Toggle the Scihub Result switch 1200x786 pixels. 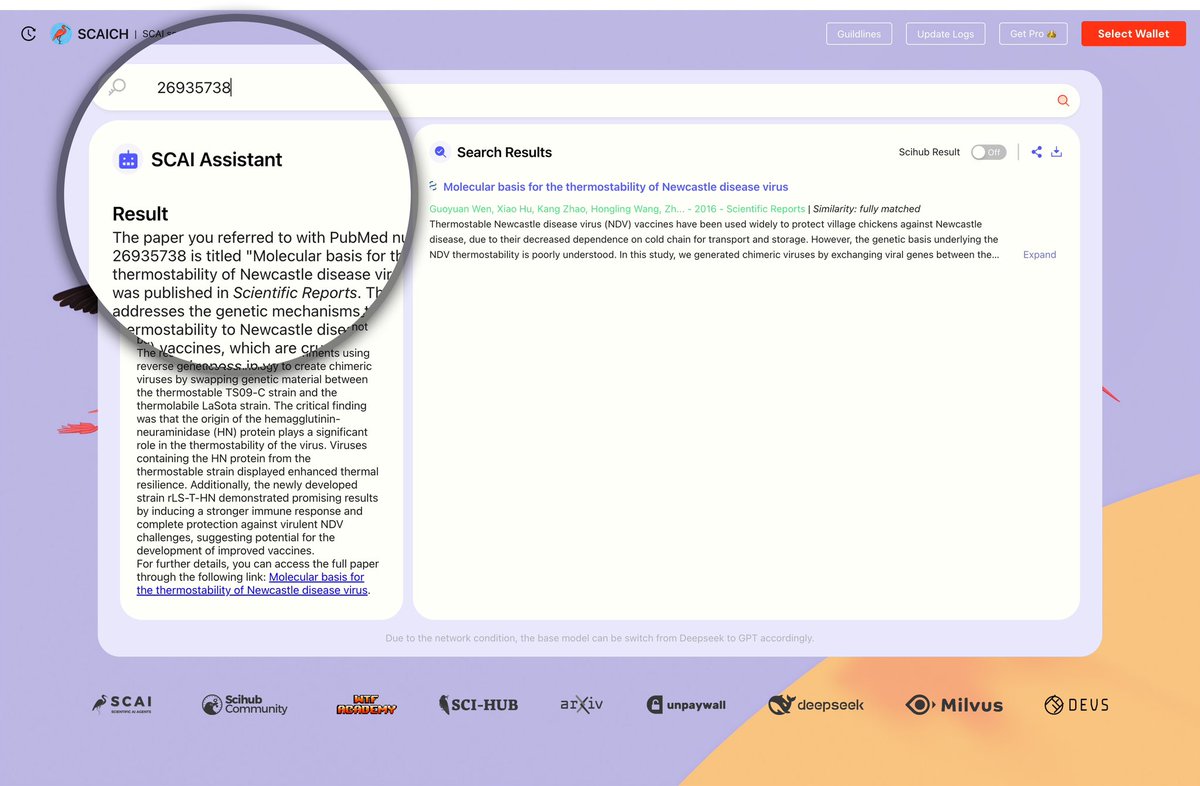click(989, 152)
